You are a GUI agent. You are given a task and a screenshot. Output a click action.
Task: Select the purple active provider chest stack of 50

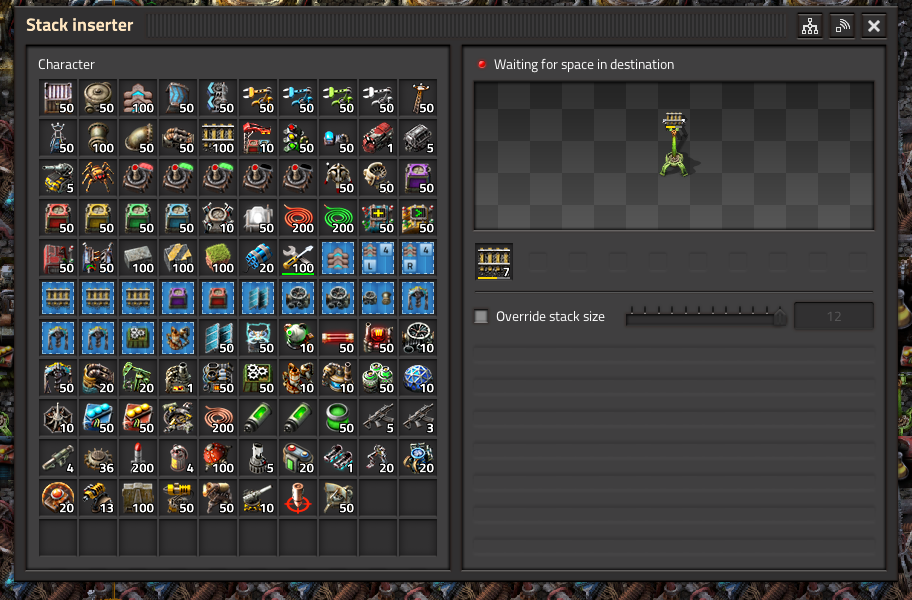(418, 178)
